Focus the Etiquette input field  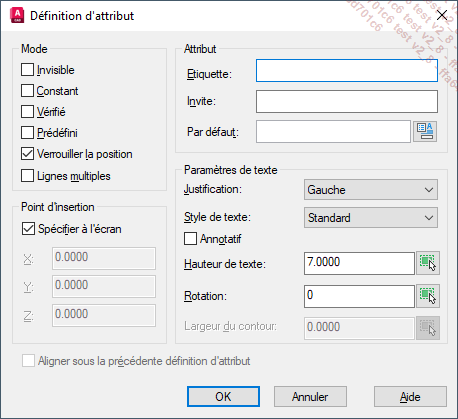tap(347, 71)
